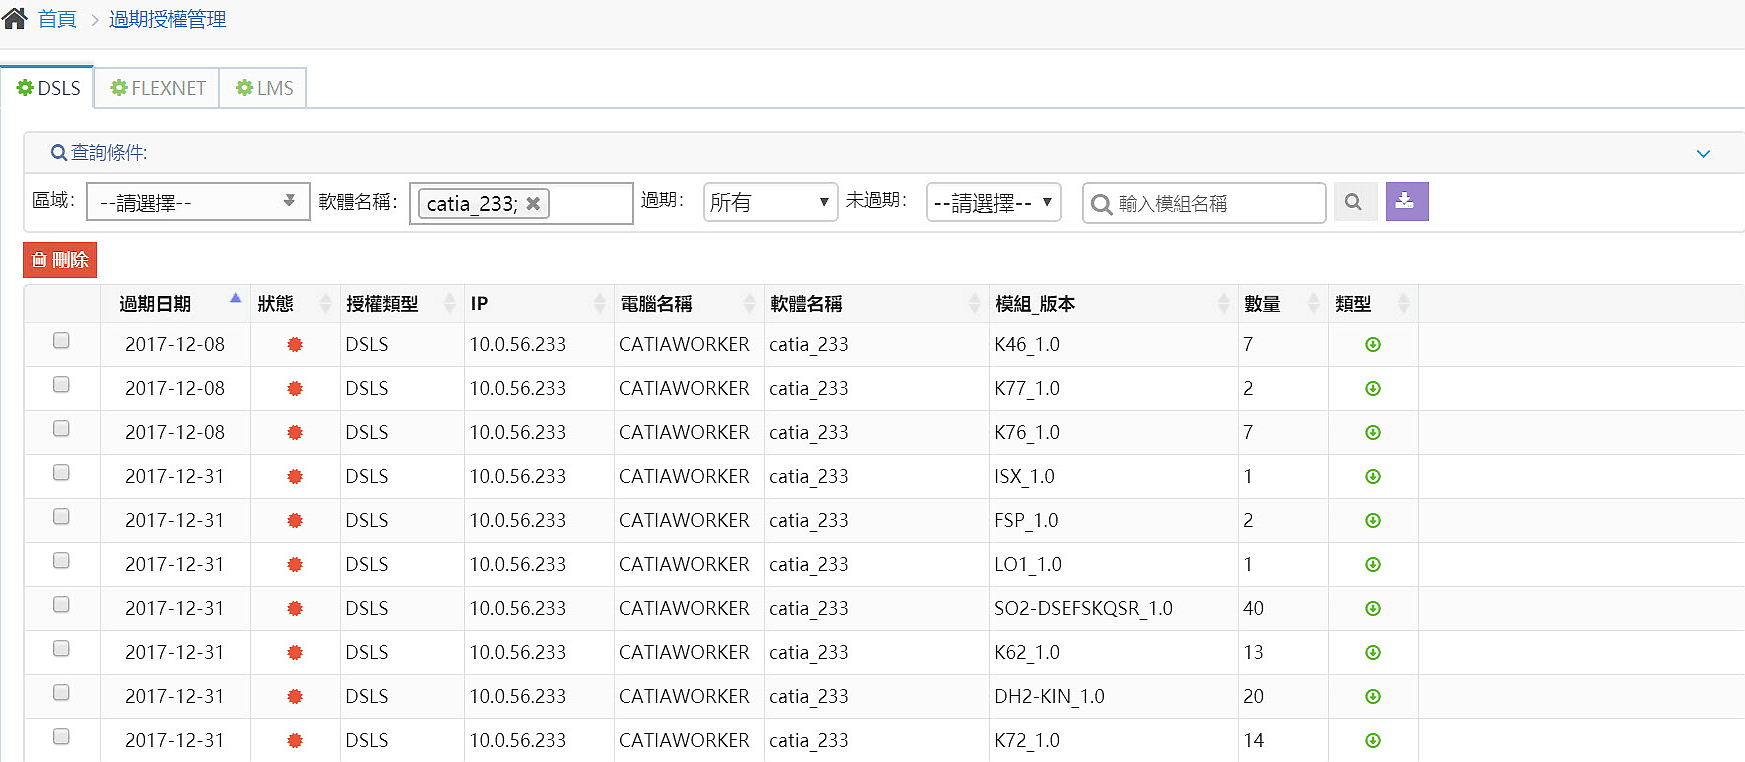Check the K77_1.0 row checkbox
Image resolution: width=1745 pixels, height=762 pixels.
(61, 385)
